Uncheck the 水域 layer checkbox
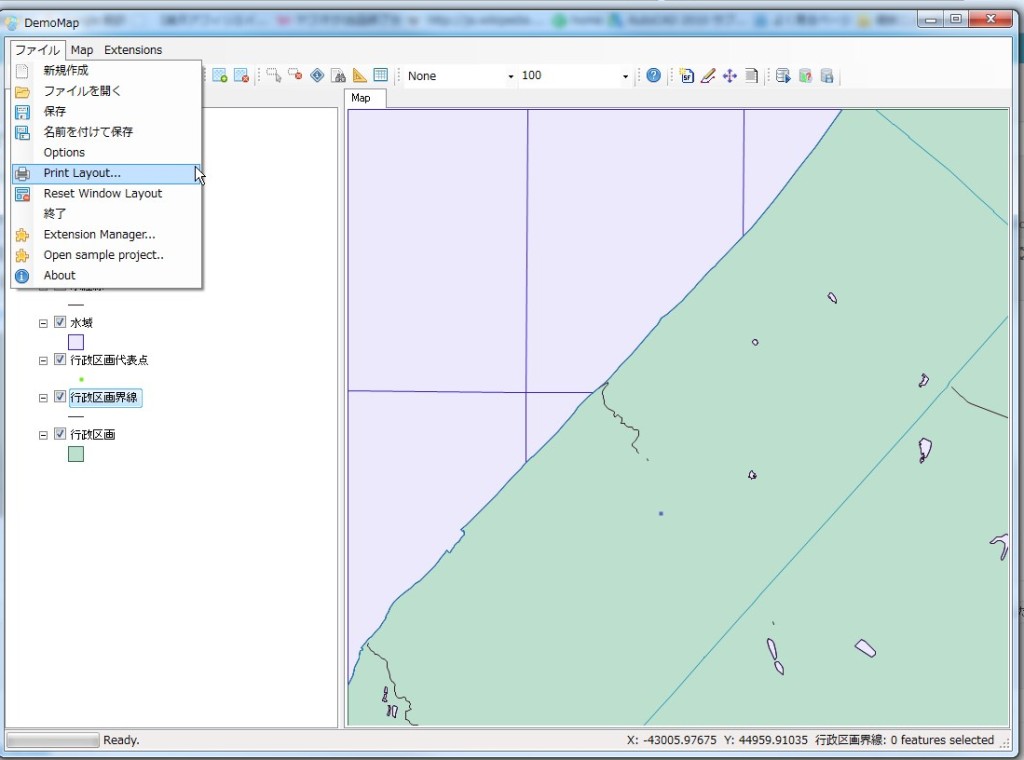 [60, 323]
